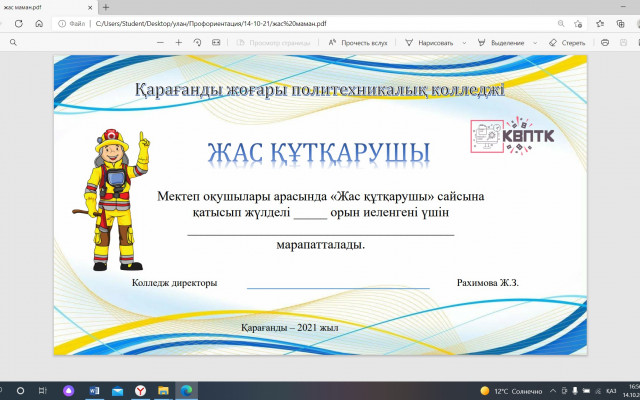Select the жас маман.pdf tab
The image size is (640, 400).
(x=40, y=7)
